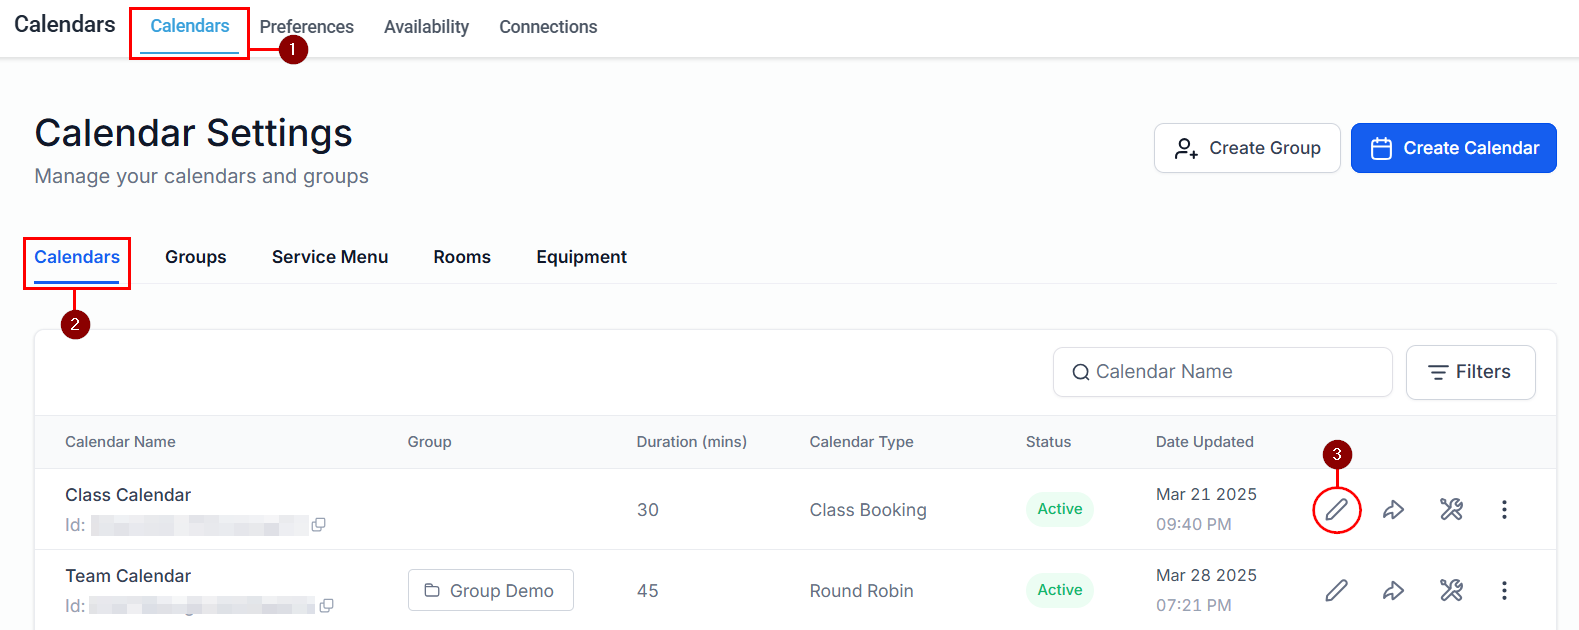Image resolution: width=1579 pixels, height=630 pixels.
Task: Share the Team Calendar via arrow icon
Action: click(x=1393, y=591)
